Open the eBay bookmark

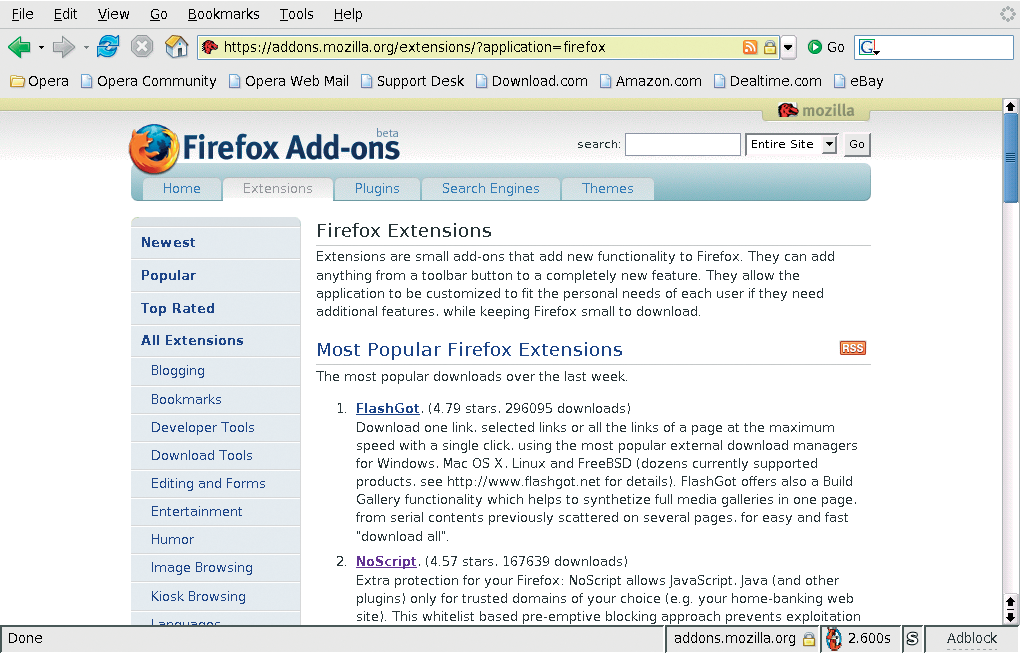coord(859,81)
